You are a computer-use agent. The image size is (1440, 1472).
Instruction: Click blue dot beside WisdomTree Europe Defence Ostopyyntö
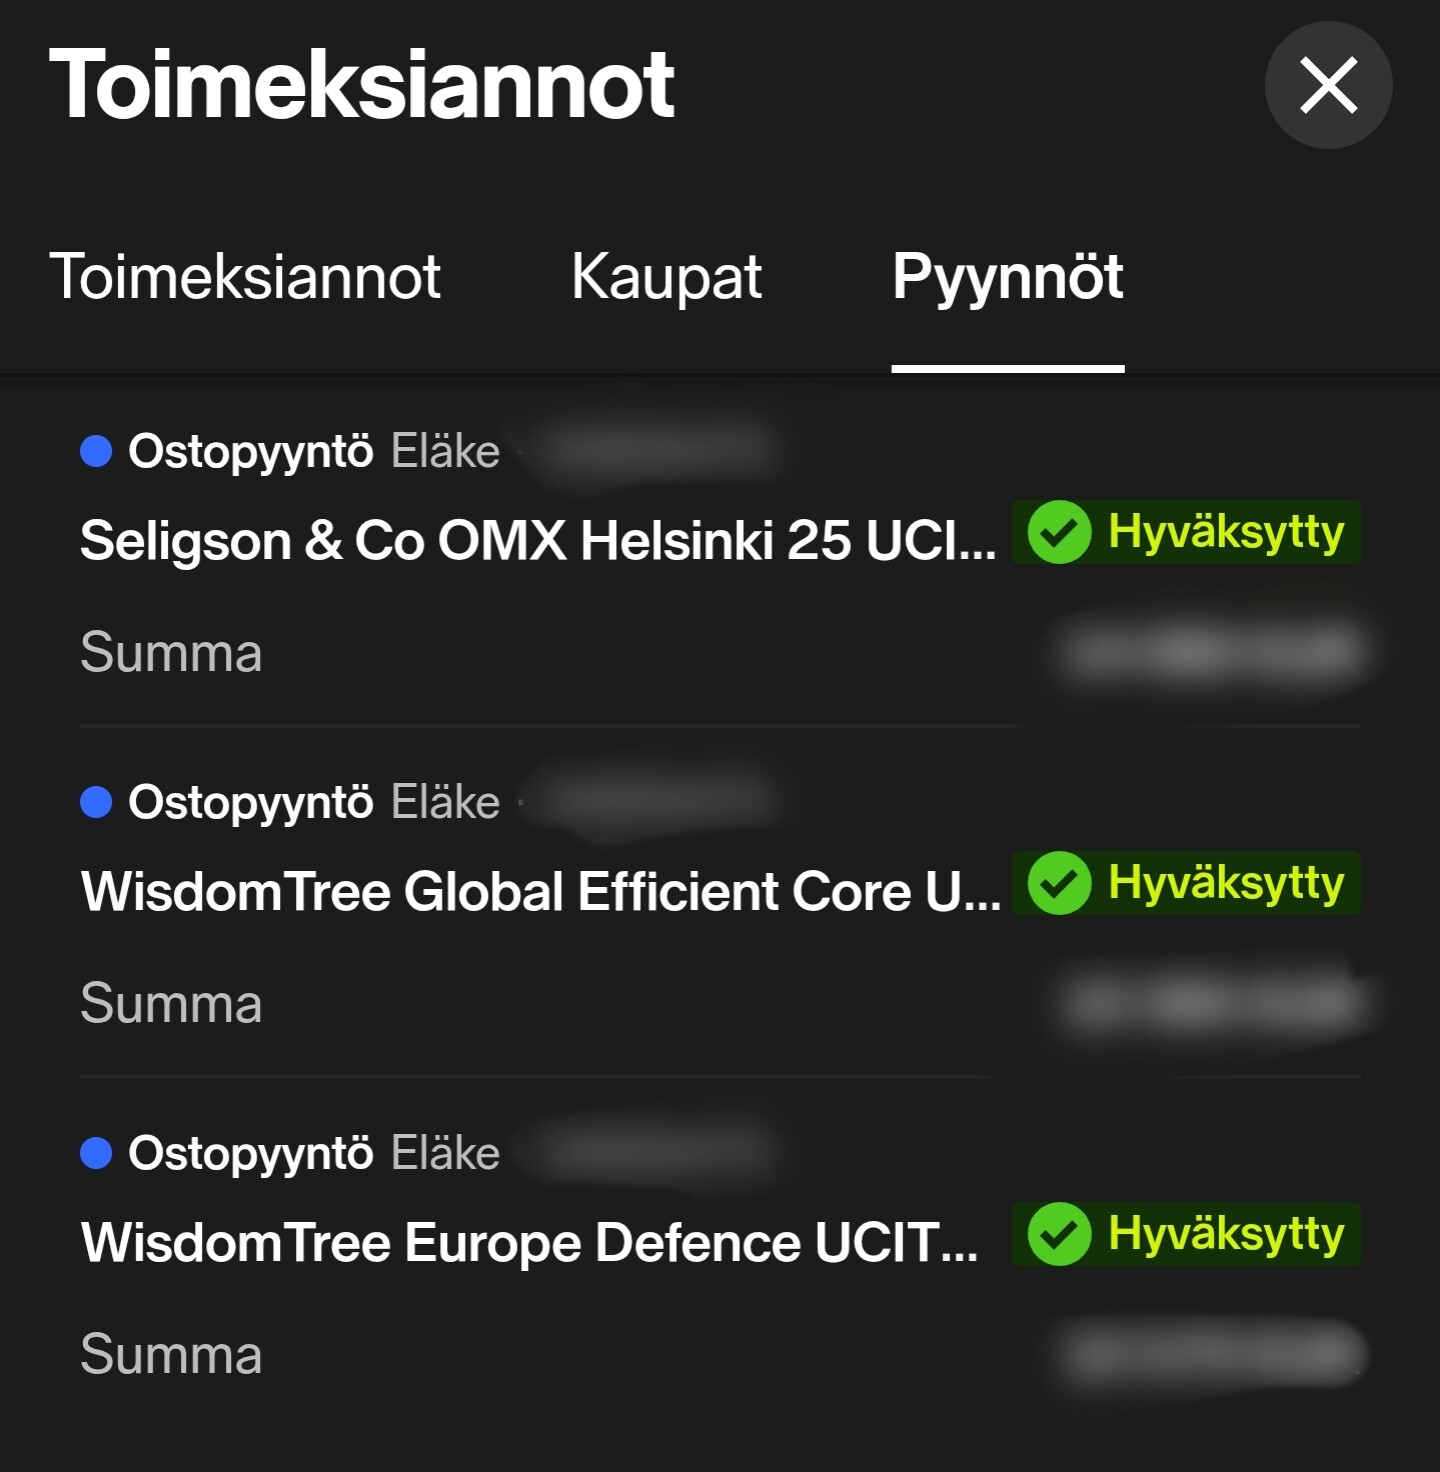[x=96, y=1153]
